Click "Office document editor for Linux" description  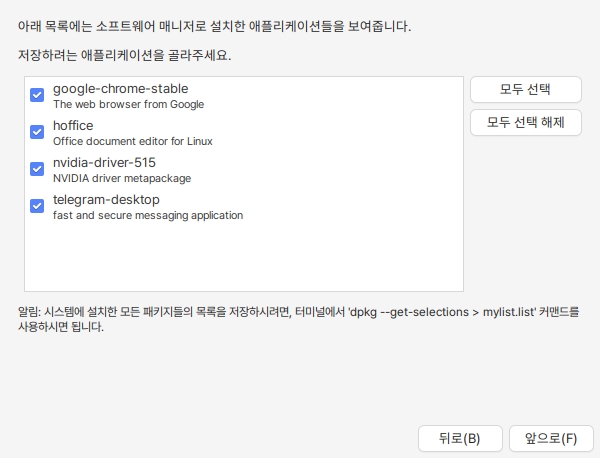(x=132, y=141)
